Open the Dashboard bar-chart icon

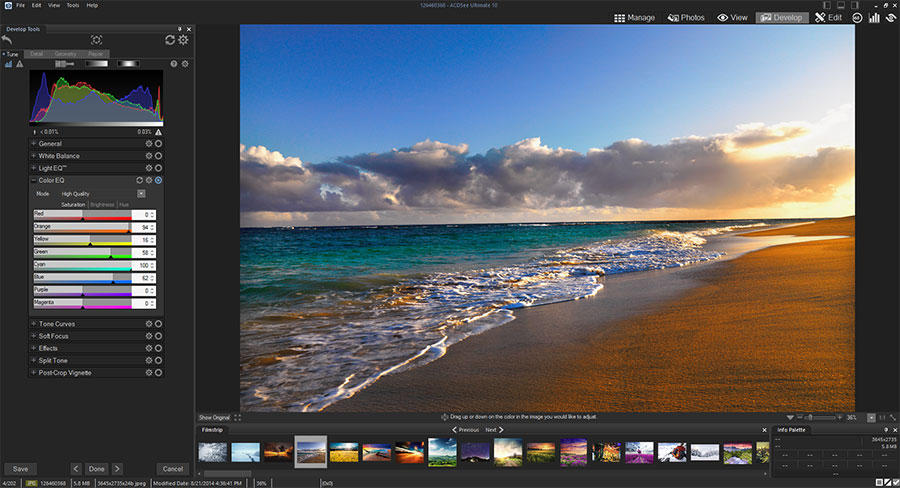(874, 18)
